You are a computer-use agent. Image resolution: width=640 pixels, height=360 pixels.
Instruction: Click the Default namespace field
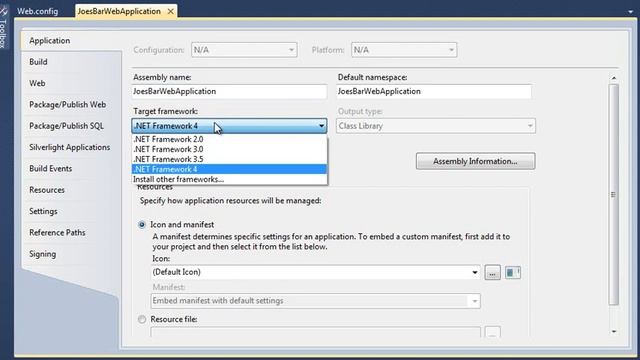coord(434,91)
